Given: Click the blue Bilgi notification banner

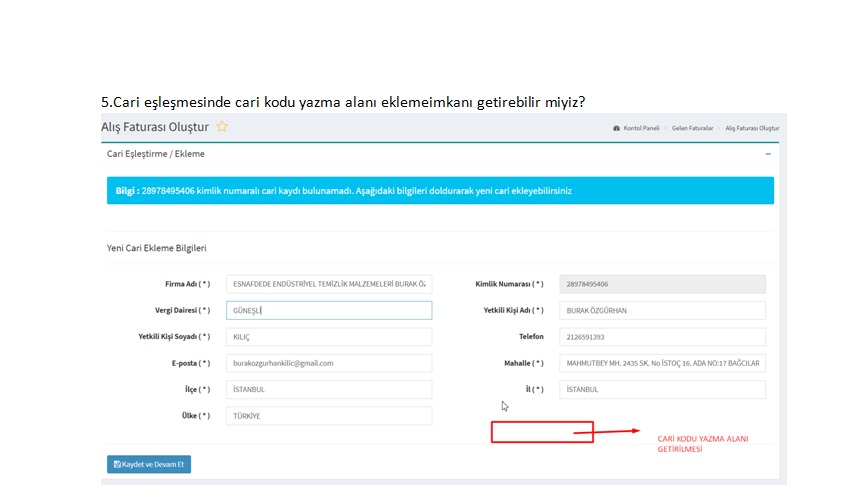Looking at the screenshot, I should click(x=440, y=190).
